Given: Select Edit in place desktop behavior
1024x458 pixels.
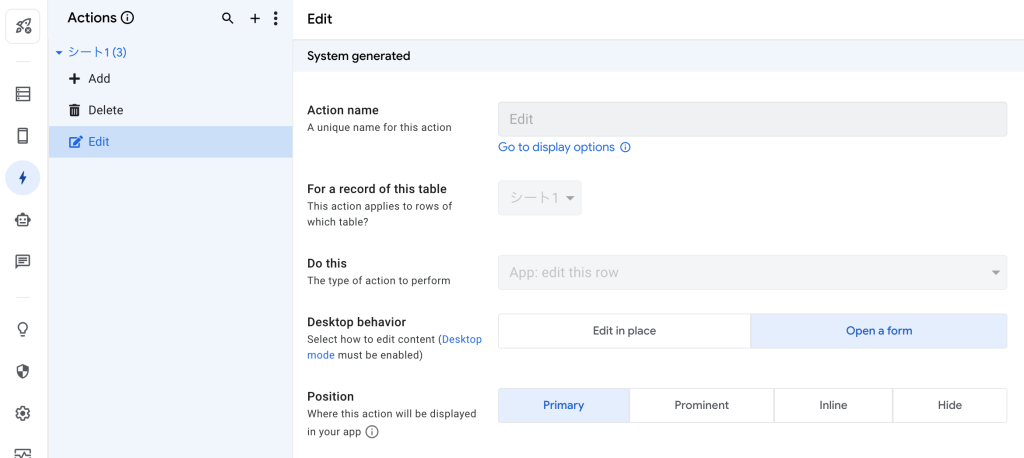Looking at the screenshot, I should [624, 331].
